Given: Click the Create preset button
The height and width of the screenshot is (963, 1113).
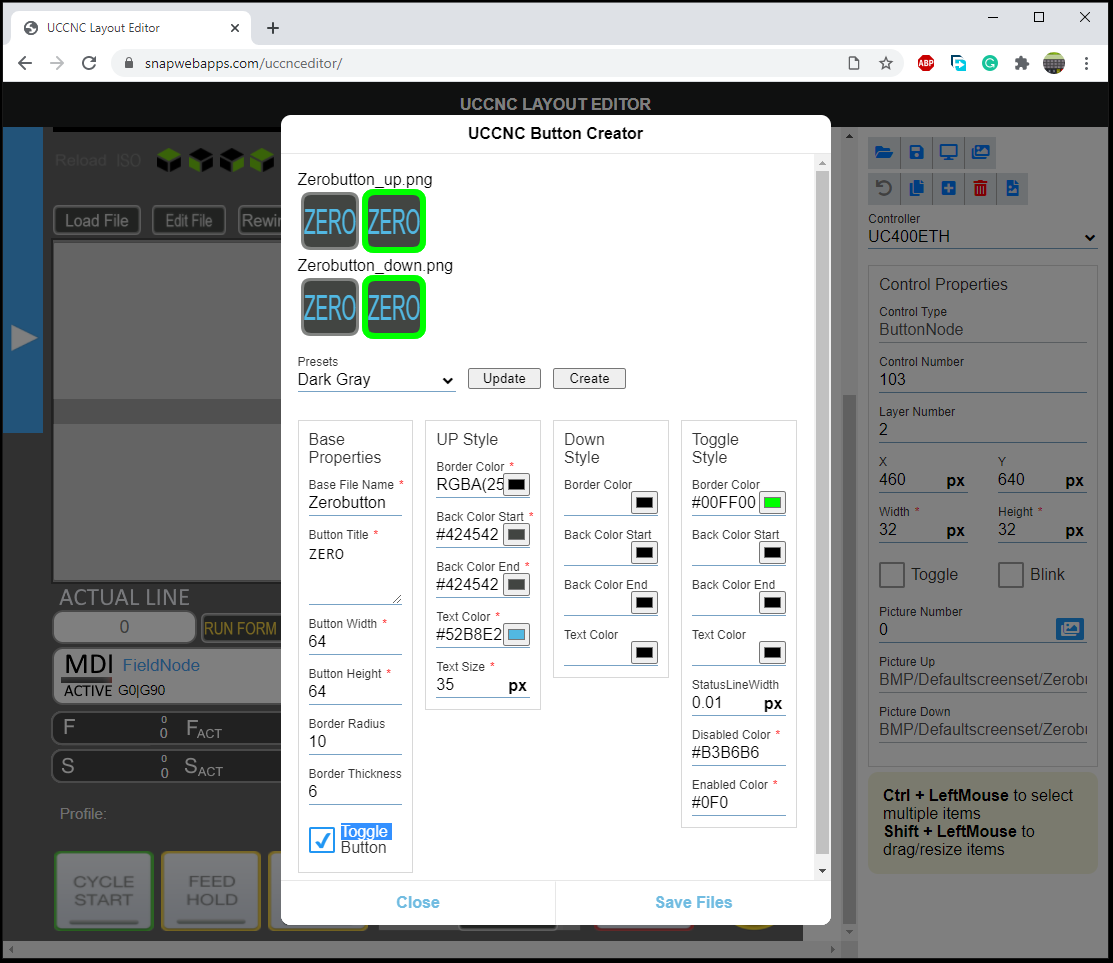Looking at the screenshot, I should 589,378.
